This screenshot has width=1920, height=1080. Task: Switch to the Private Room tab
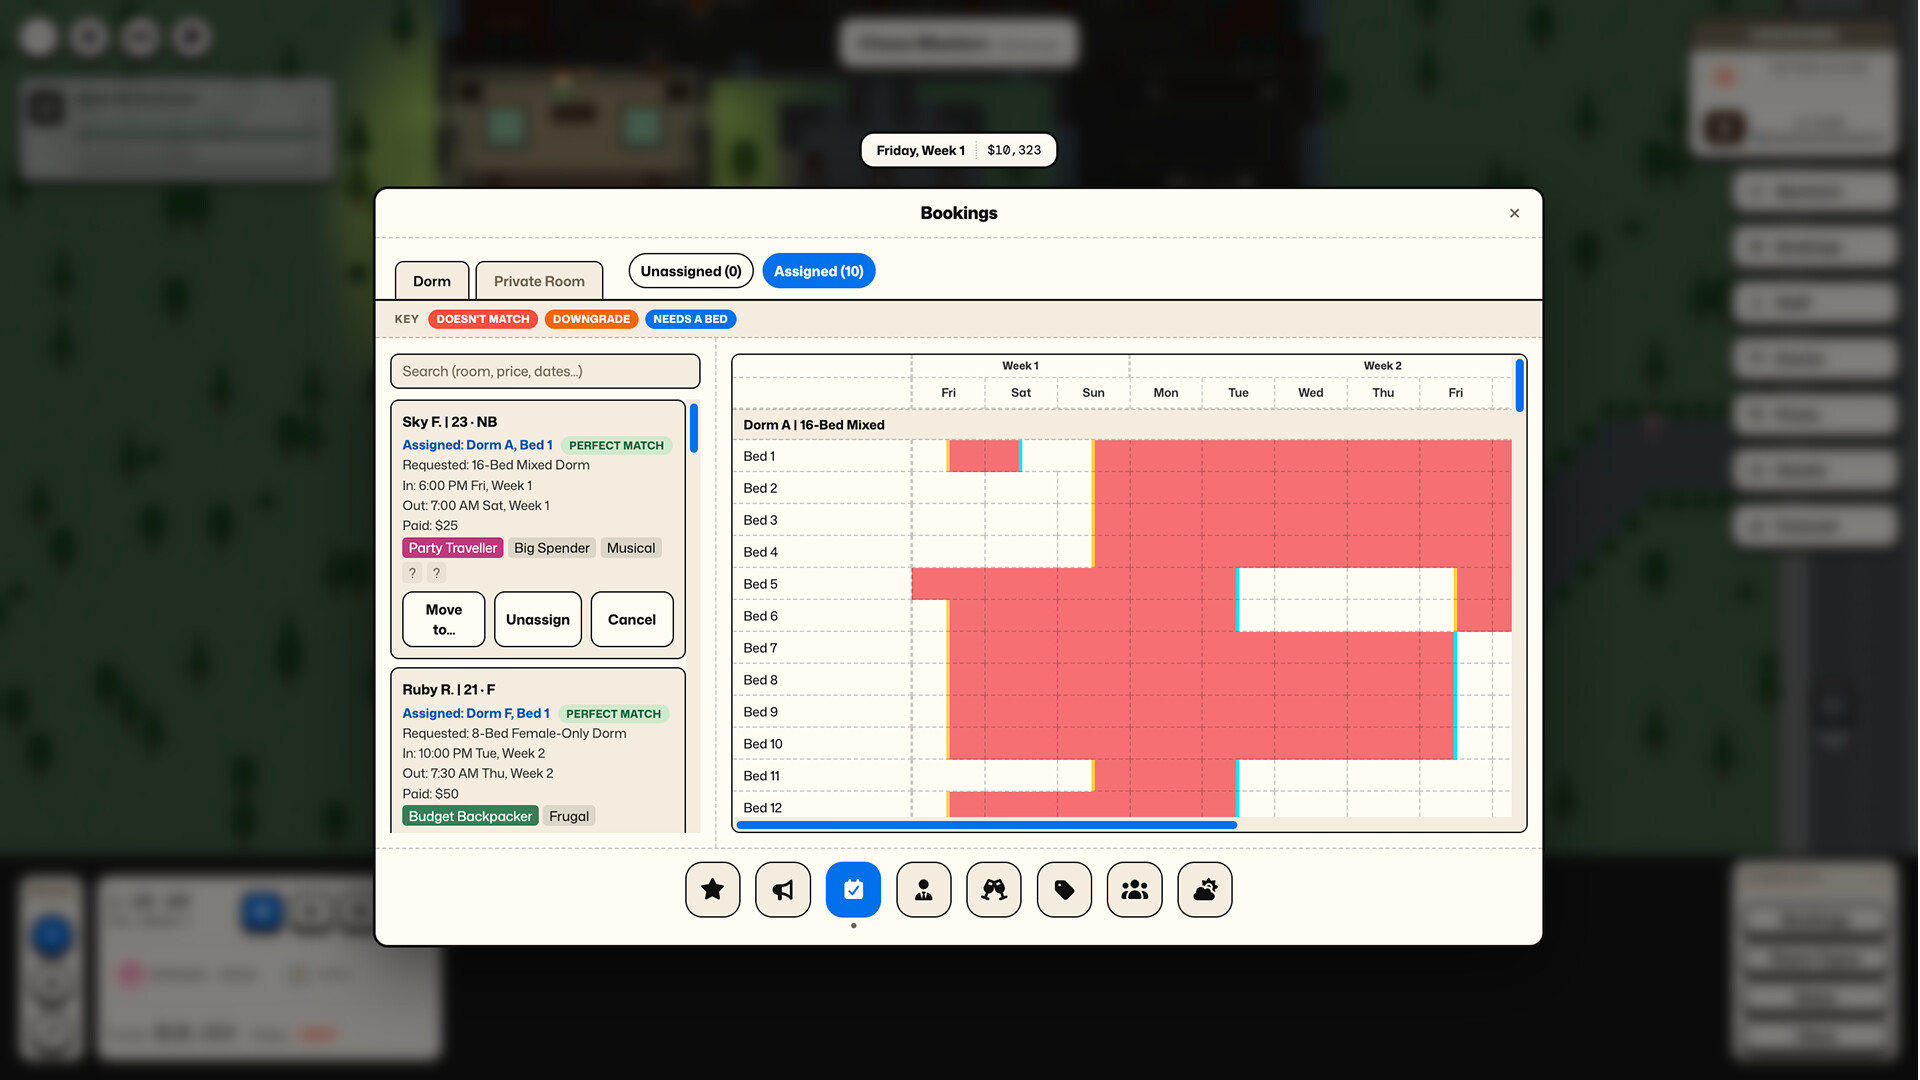click(539, 281)
